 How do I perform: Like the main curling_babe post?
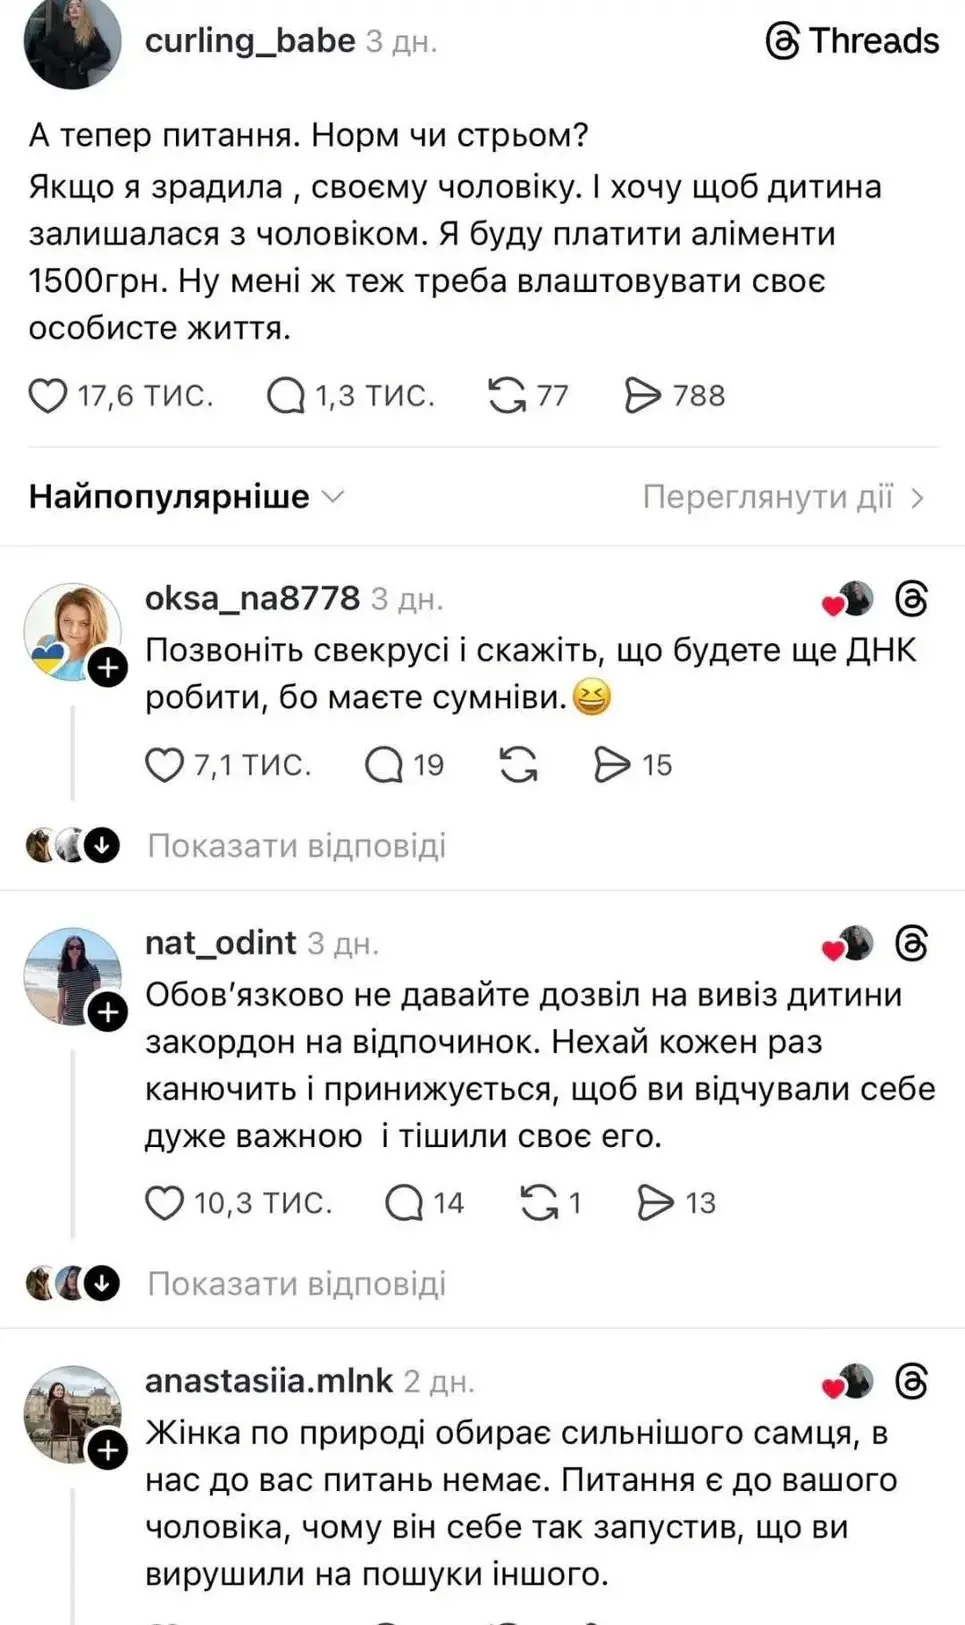click(48, 396)
